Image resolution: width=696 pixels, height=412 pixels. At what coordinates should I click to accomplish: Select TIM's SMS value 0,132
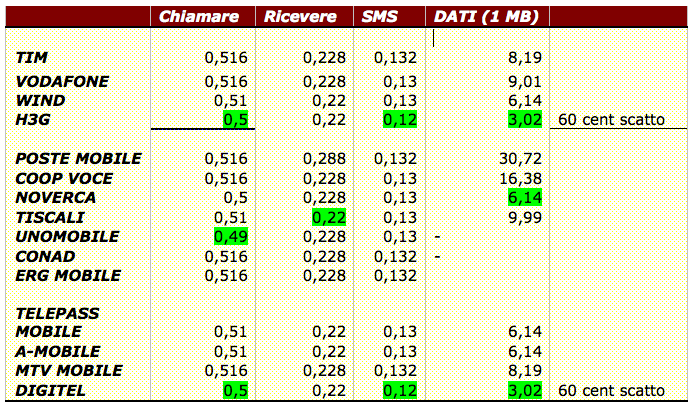(395, 58)
